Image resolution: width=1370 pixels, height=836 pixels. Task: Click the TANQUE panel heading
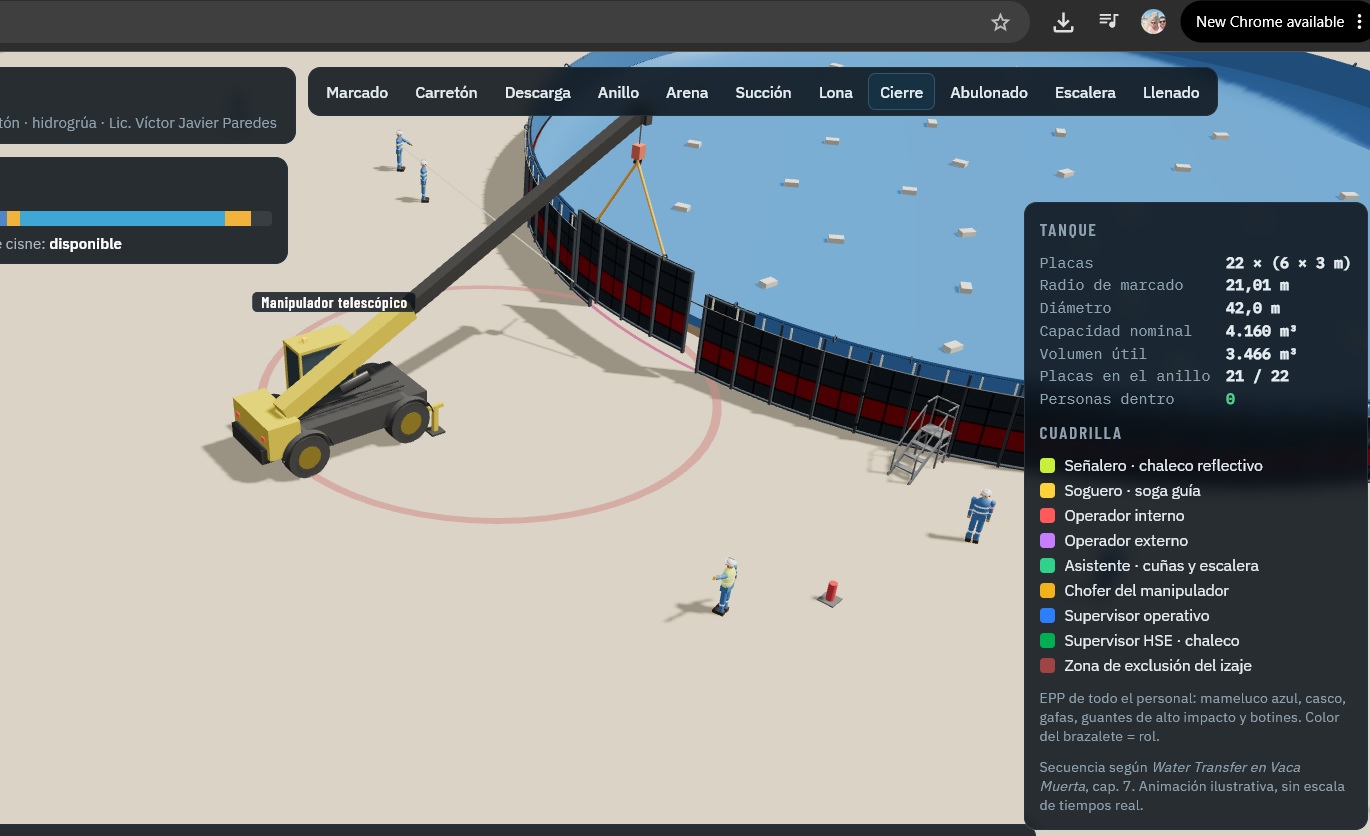point(1068,230)
